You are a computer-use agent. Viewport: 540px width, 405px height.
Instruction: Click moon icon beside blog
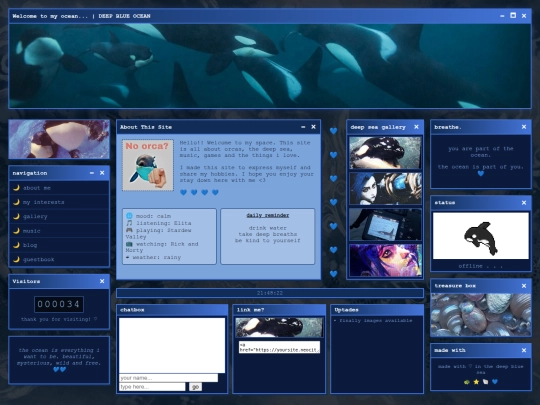(16, 245)
